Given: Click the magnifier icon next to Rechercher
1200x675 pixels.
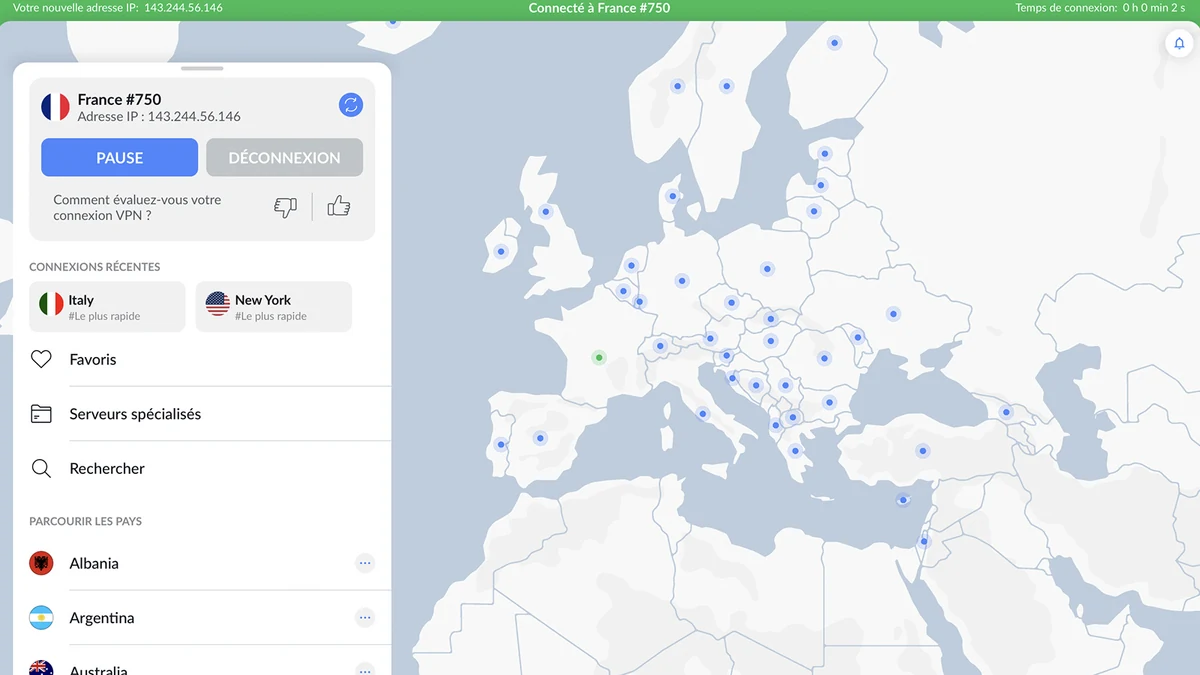Looking at the screenshot, I should click(41, 468).
